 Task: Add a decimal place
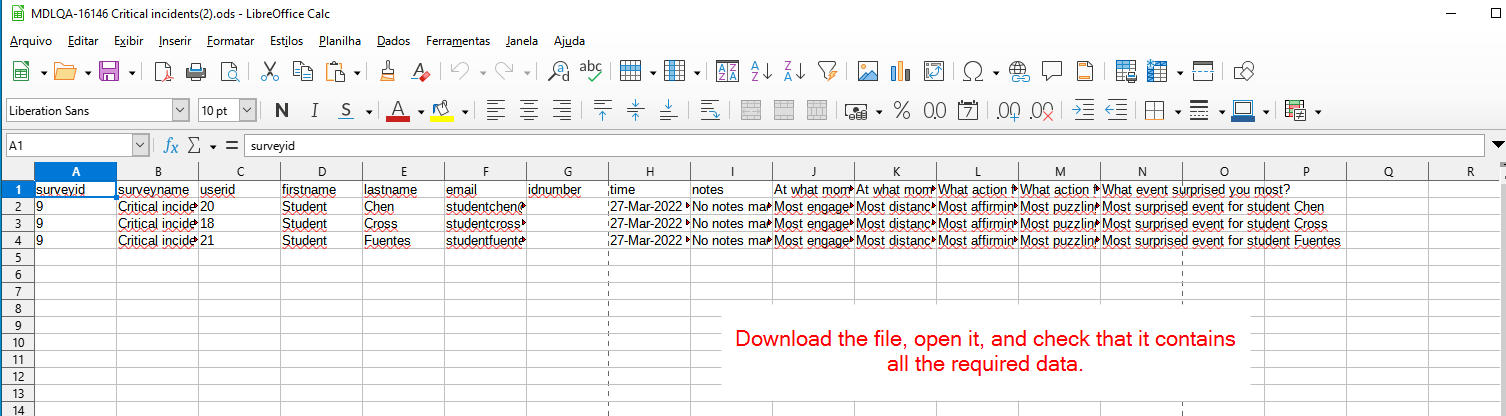coord(1008,110)
